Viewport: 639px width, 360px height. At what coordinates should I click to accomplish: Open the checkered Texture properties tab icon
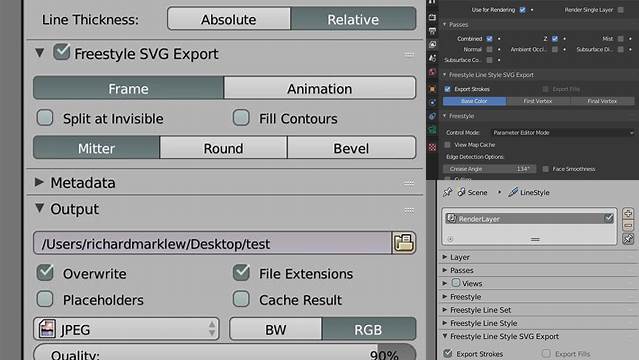(x=432, y=147)
